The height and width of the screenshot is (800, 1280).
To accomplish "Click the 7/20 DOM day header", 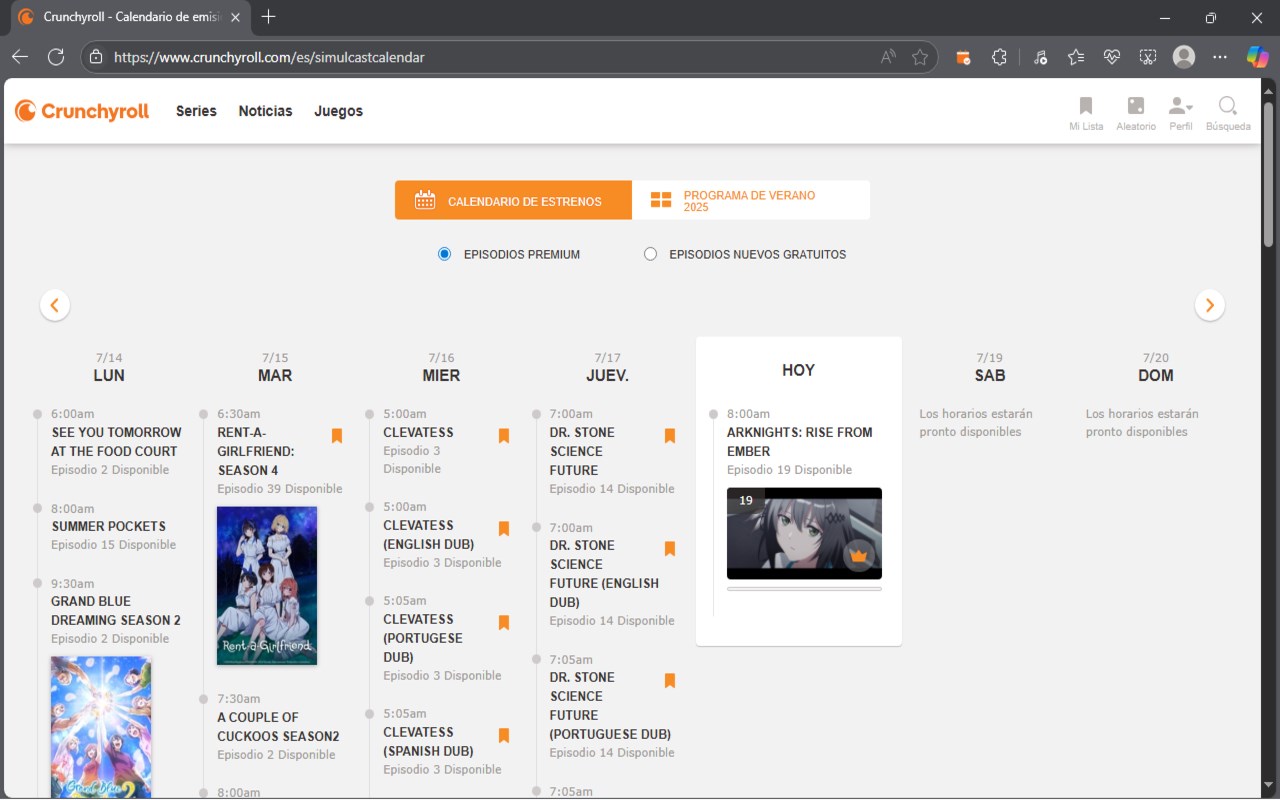I will point(1156,368).
